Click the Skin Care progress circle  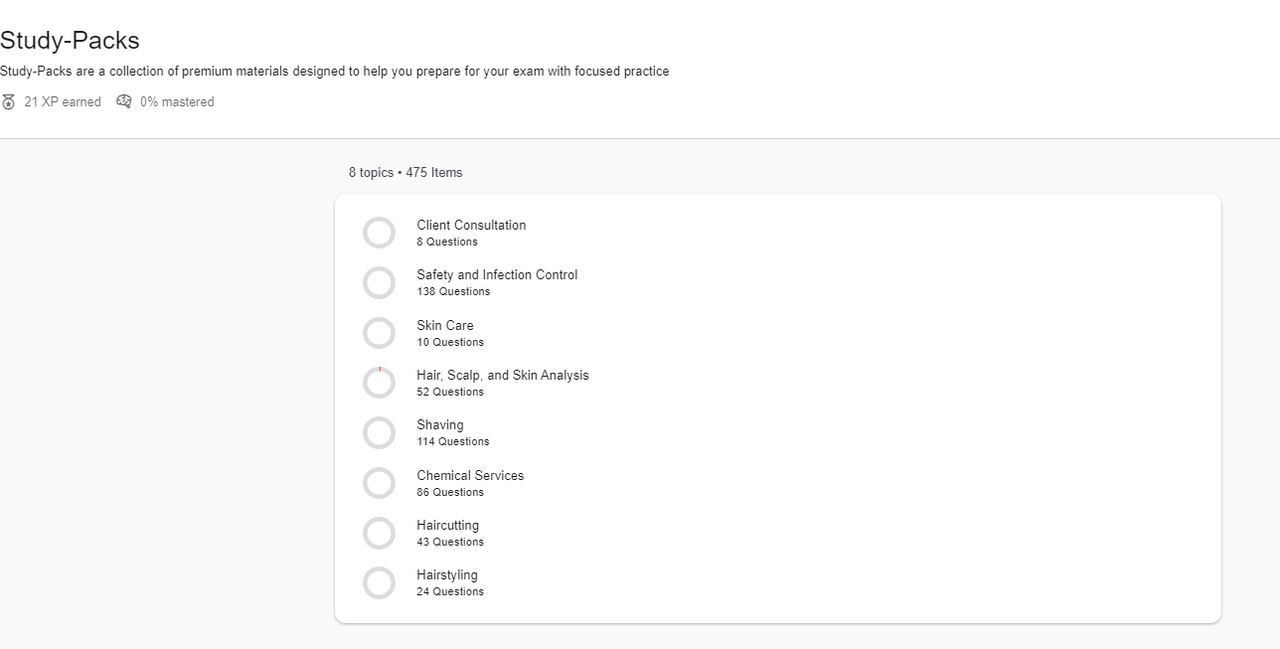pos(379,333)
